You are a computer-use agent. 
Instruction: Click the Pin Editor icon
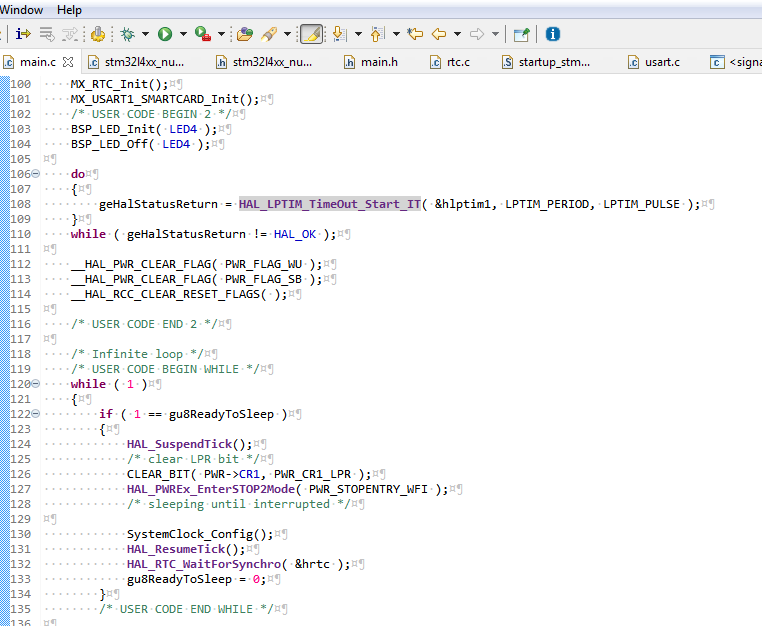point(521,34)
